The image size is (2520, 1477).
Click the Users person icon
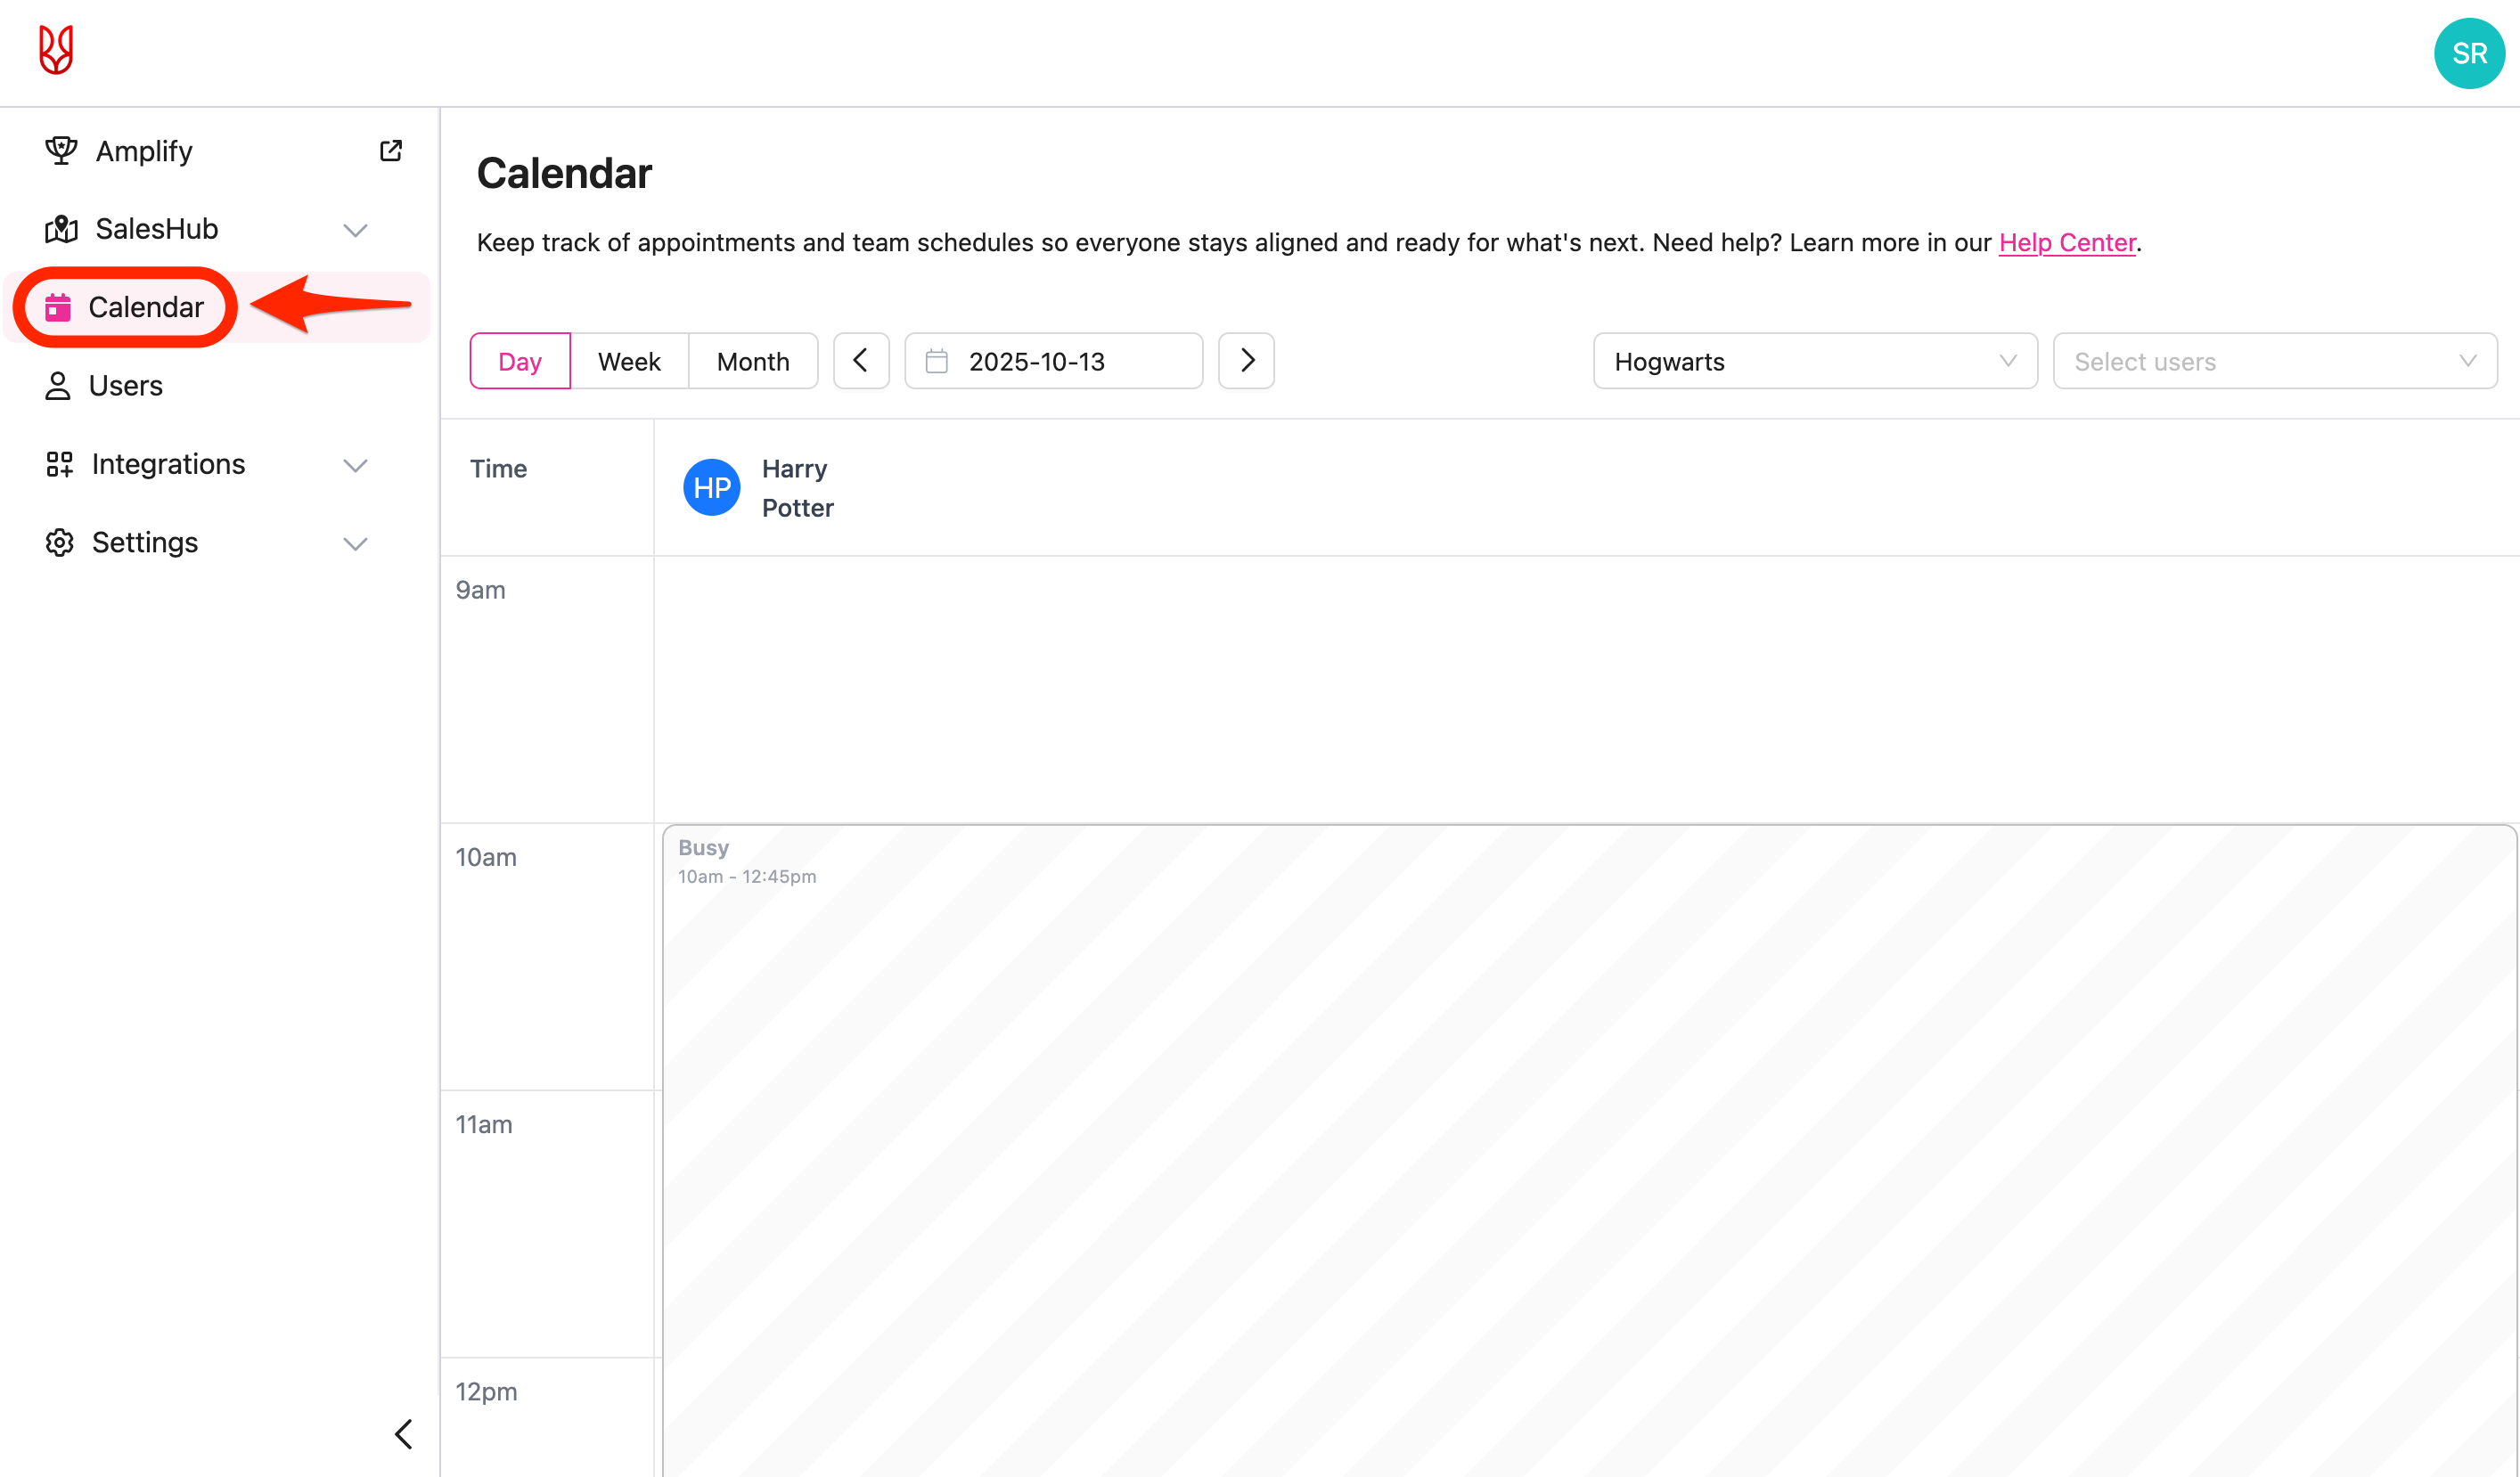[x=58, y=386]
